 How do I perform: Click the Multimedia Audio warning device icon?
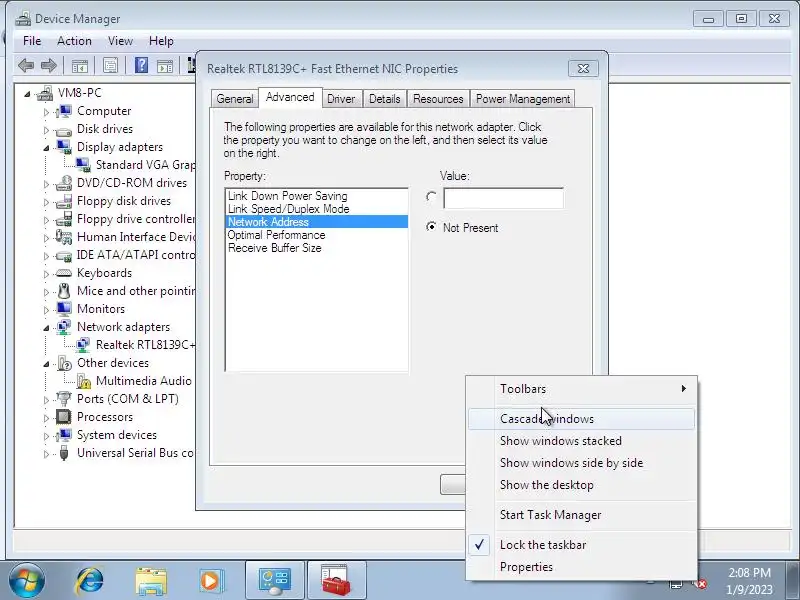[83, 381]
